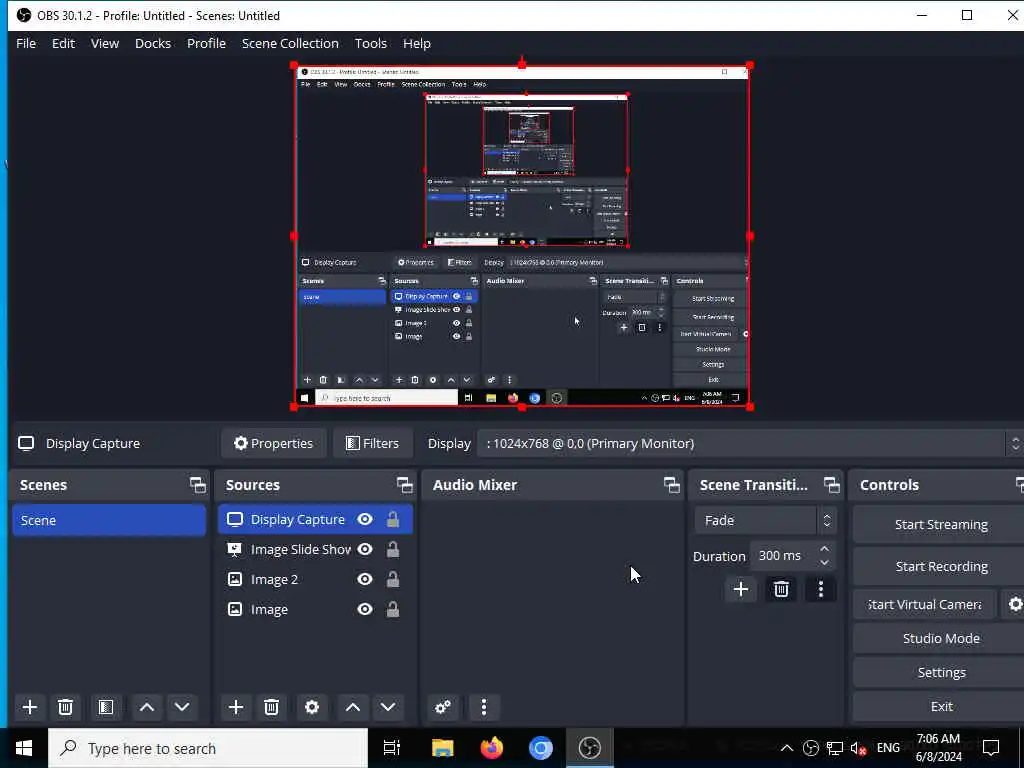Open the Docks menu

pyautogui.click(x=153, y=43)
